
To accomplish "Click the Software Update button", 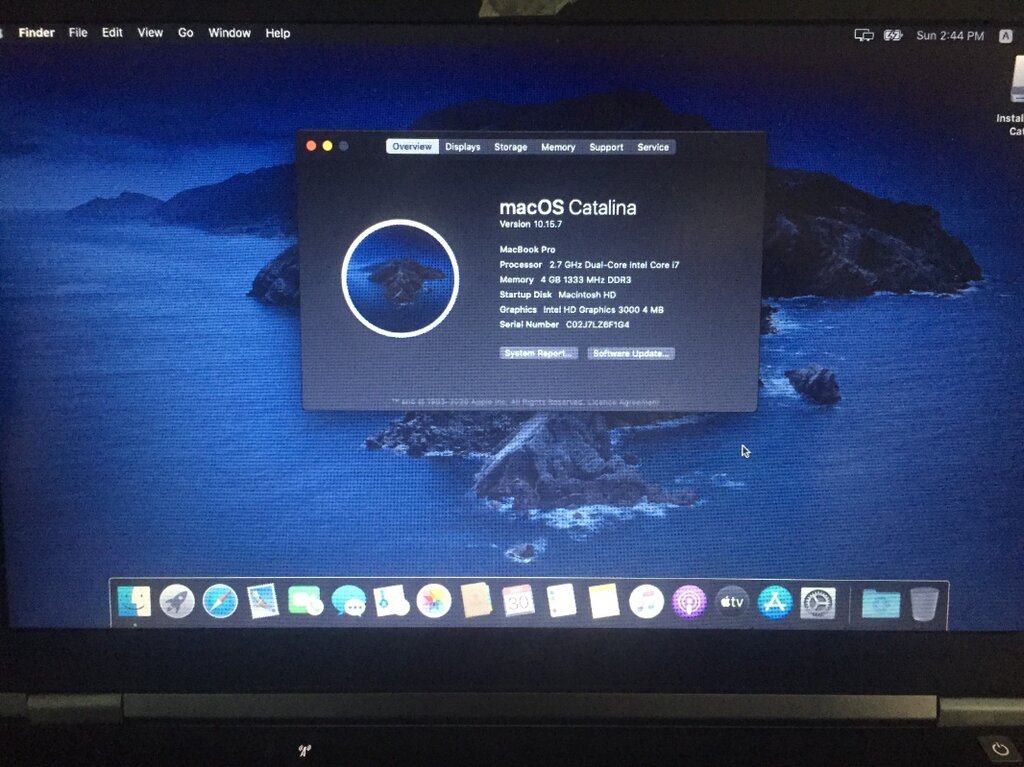I will [x=631, y=354].
